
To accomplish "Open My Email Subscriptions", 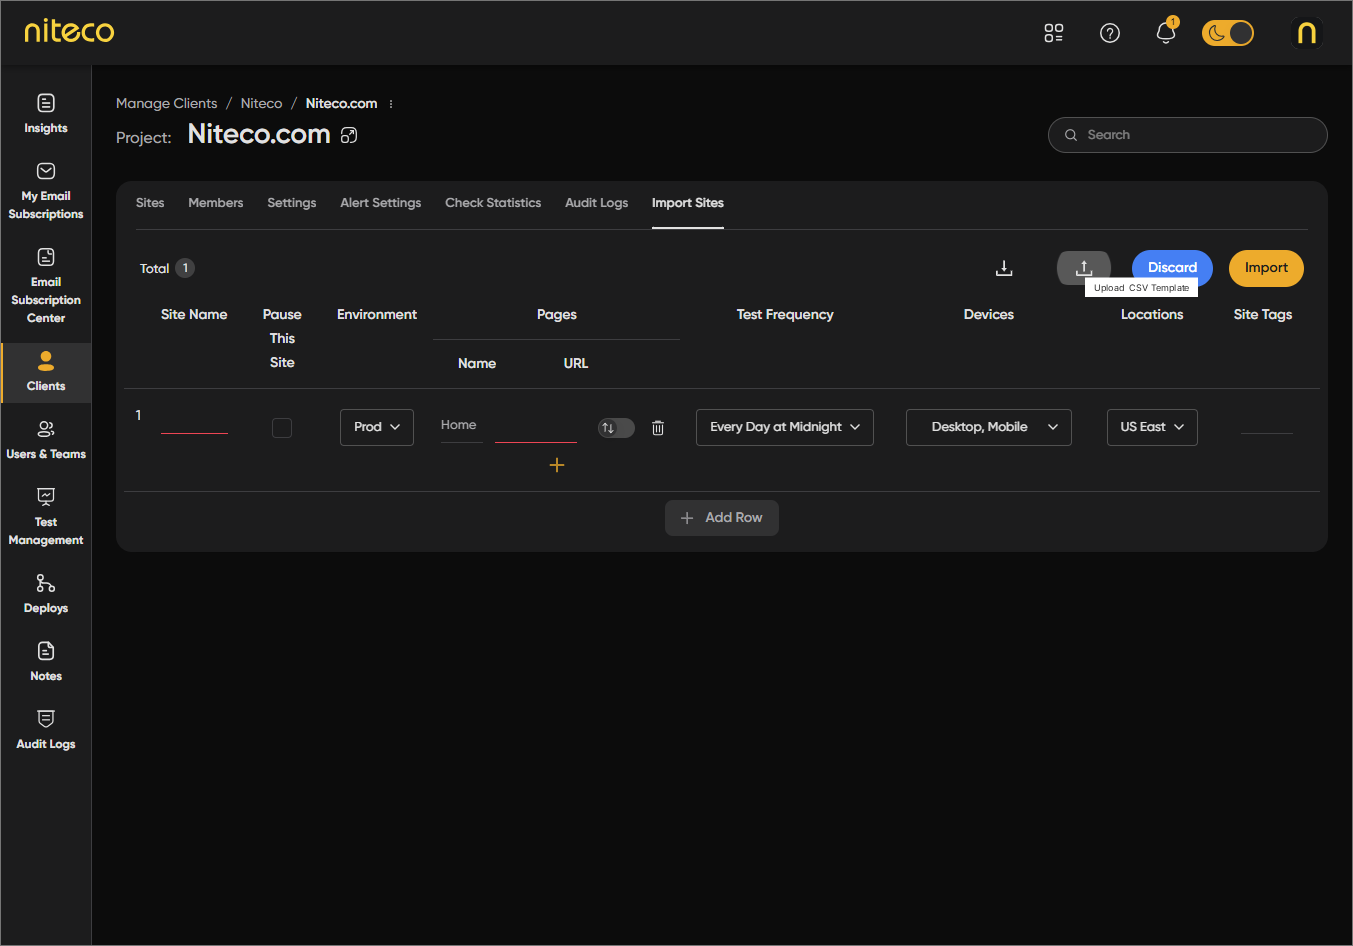I will pos(46,190).
